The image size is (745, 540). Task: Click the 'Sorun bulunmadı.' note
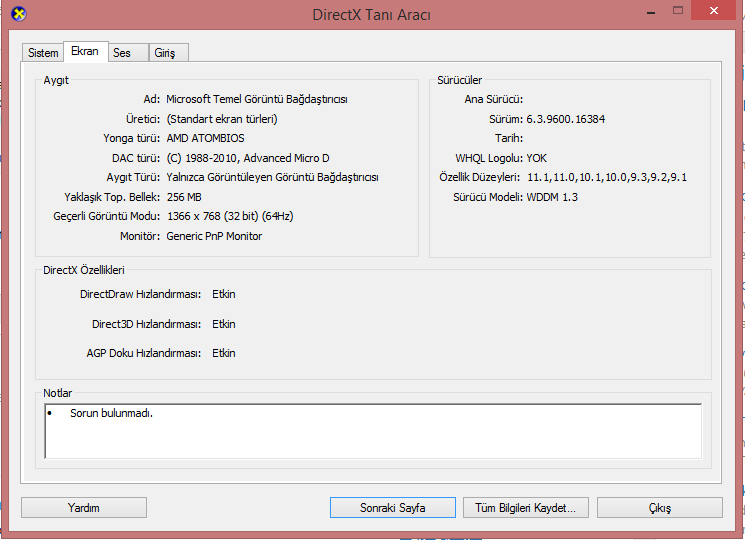111,413
